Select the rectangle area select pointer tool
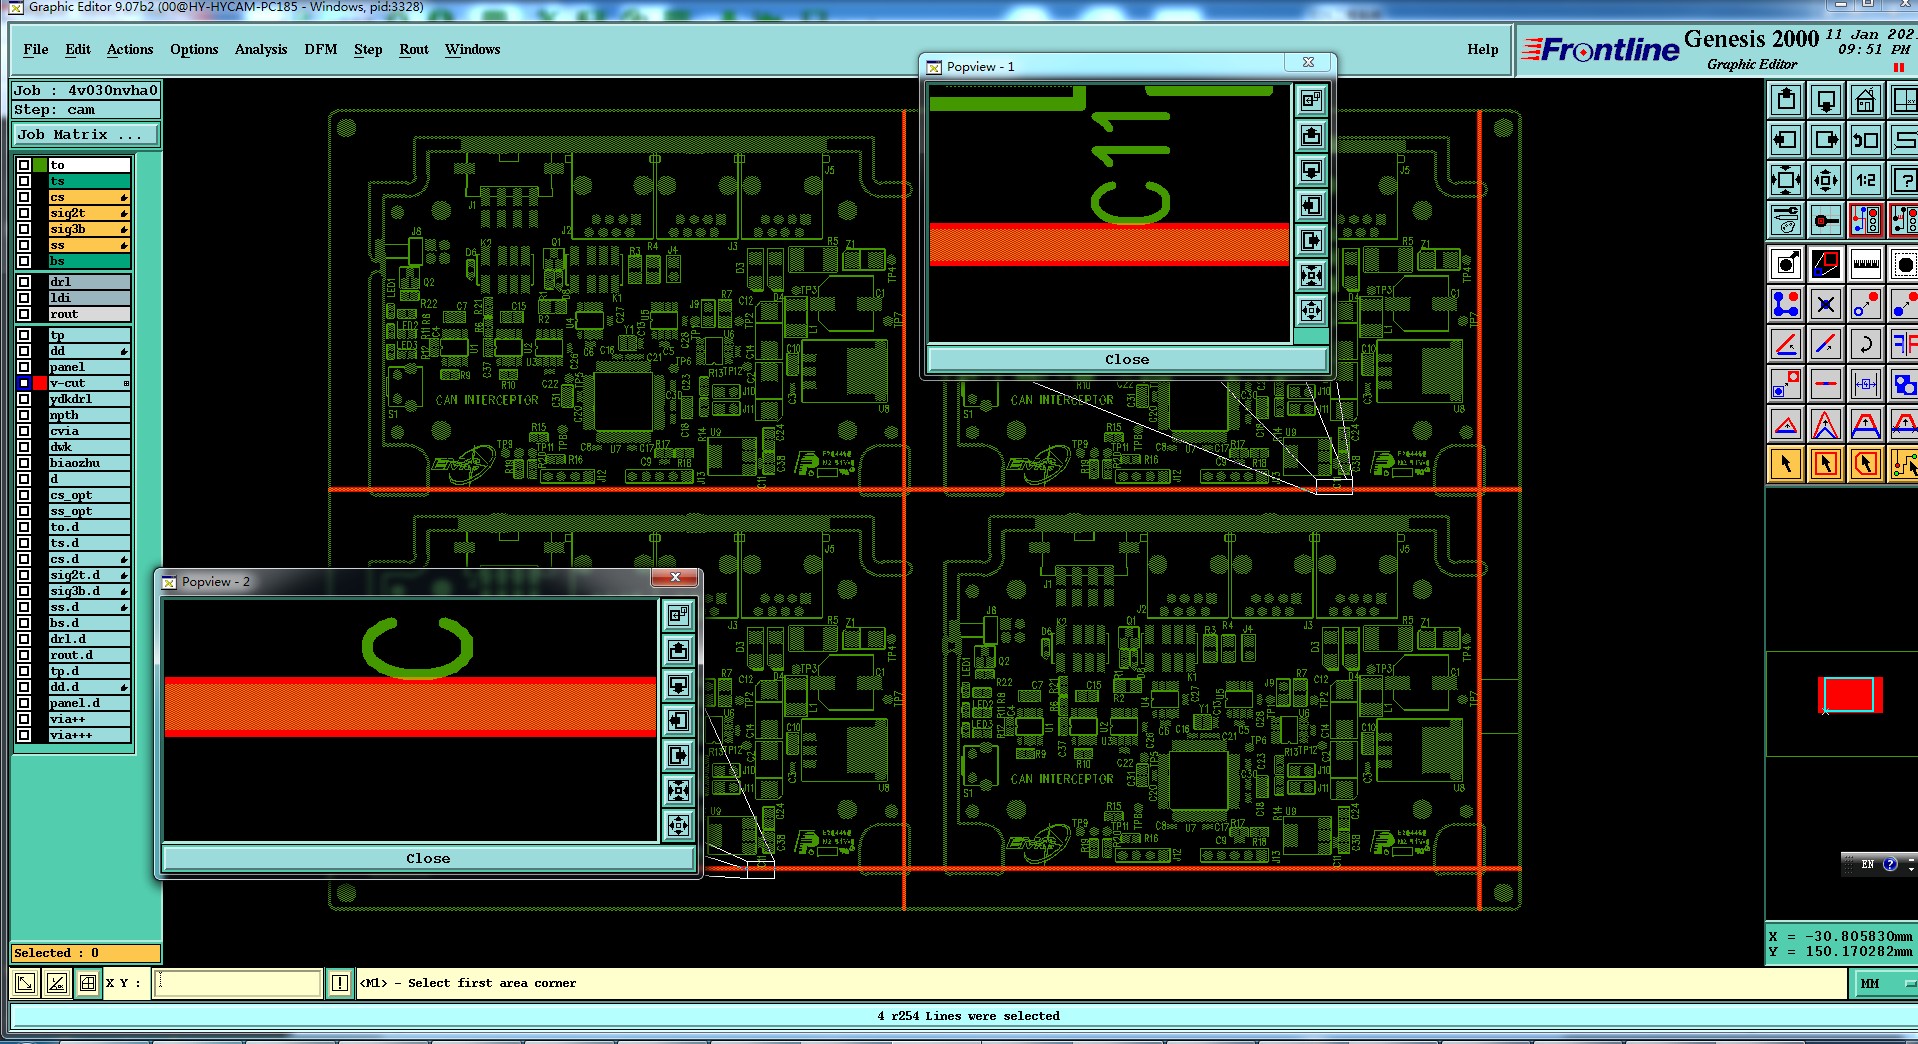 1826,464
